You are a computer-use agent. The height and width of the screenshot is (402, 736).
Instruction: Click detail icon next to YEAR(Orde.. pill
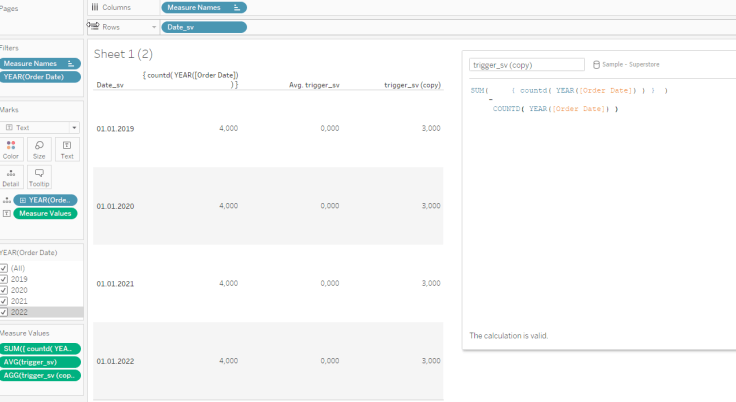pyautogui.click(x=7, y=200)
